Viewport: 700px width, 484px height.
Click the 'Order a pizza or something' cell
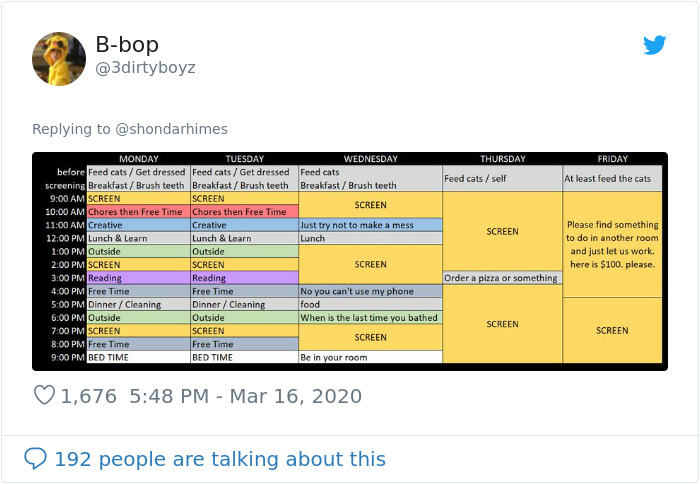(502, 278)
